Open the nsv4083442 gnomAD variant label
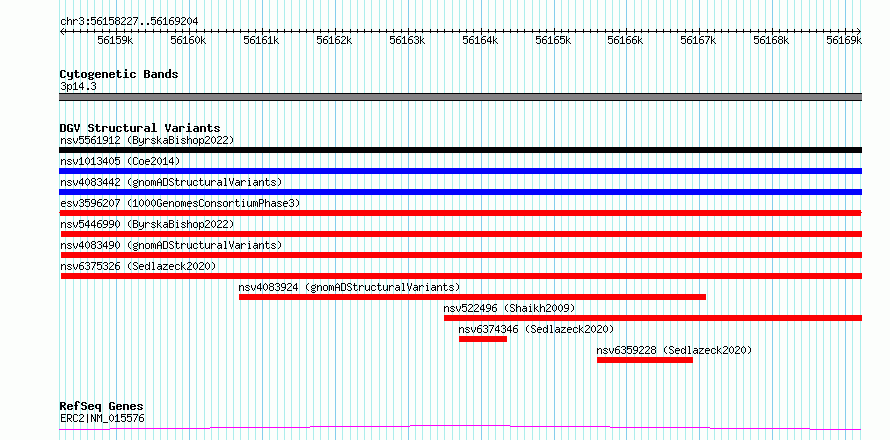 tap(171, 182)
